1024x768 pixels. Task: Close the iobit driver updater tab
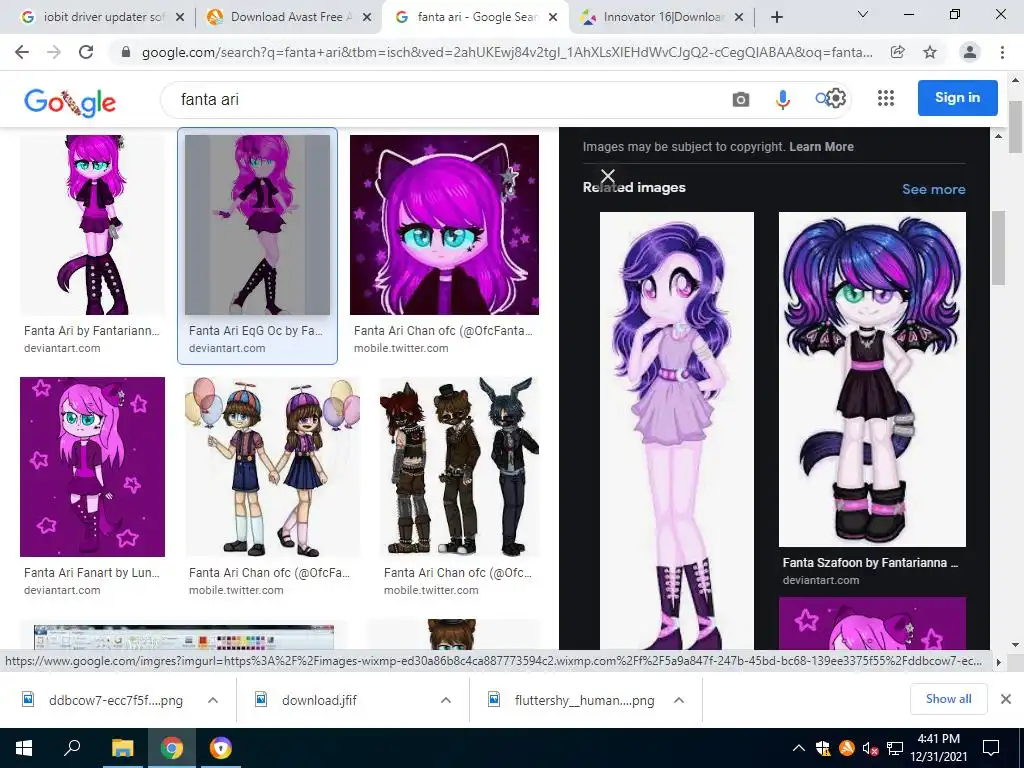point(180,17)
